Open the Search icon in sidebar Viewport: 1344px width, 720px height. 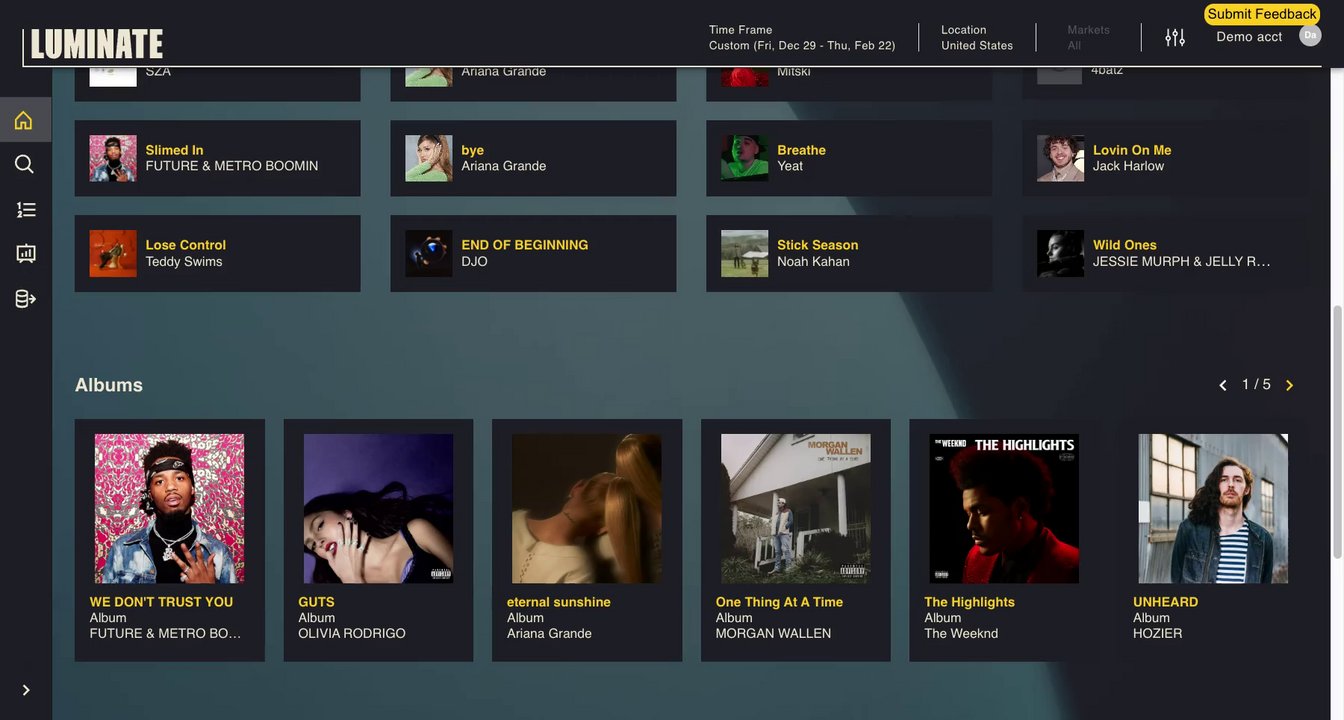tap(24, 164)
